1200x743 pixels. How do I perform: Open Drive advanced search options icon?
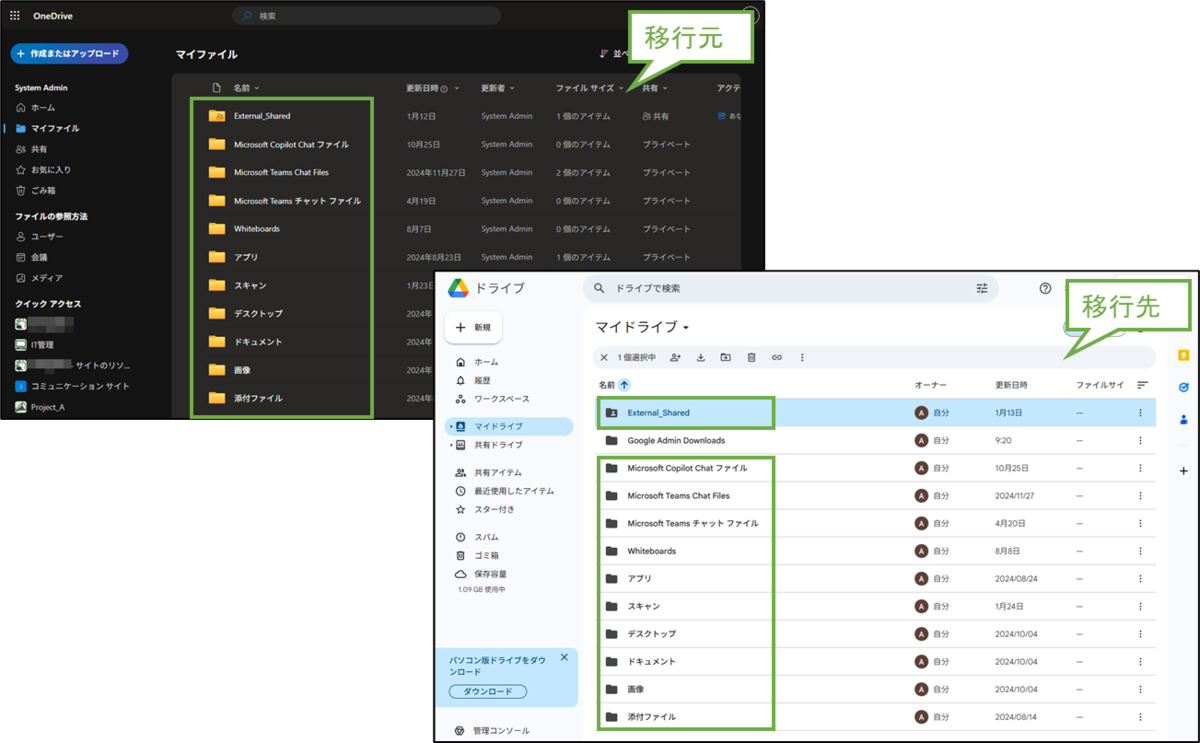point(982,288)
